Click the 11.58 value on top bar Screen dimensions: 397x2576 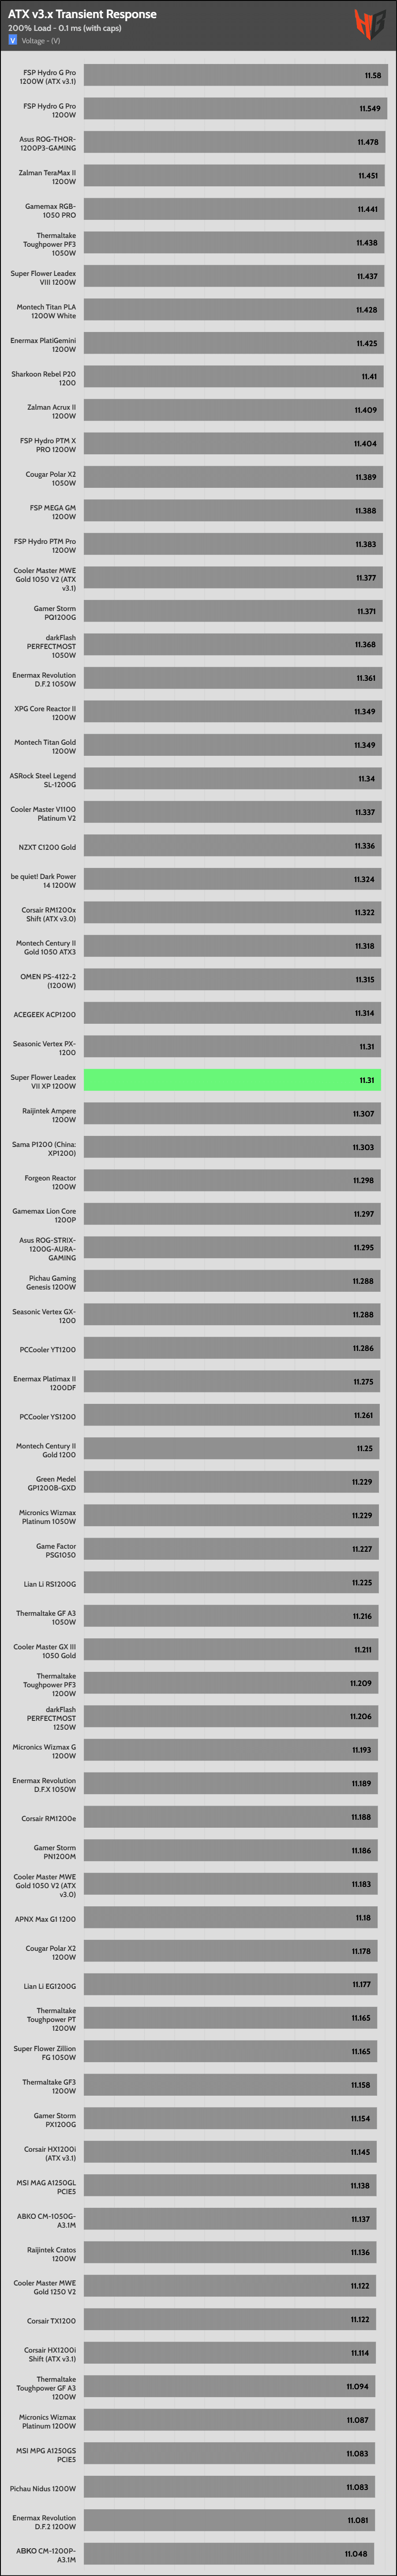(x=372, y=76)
